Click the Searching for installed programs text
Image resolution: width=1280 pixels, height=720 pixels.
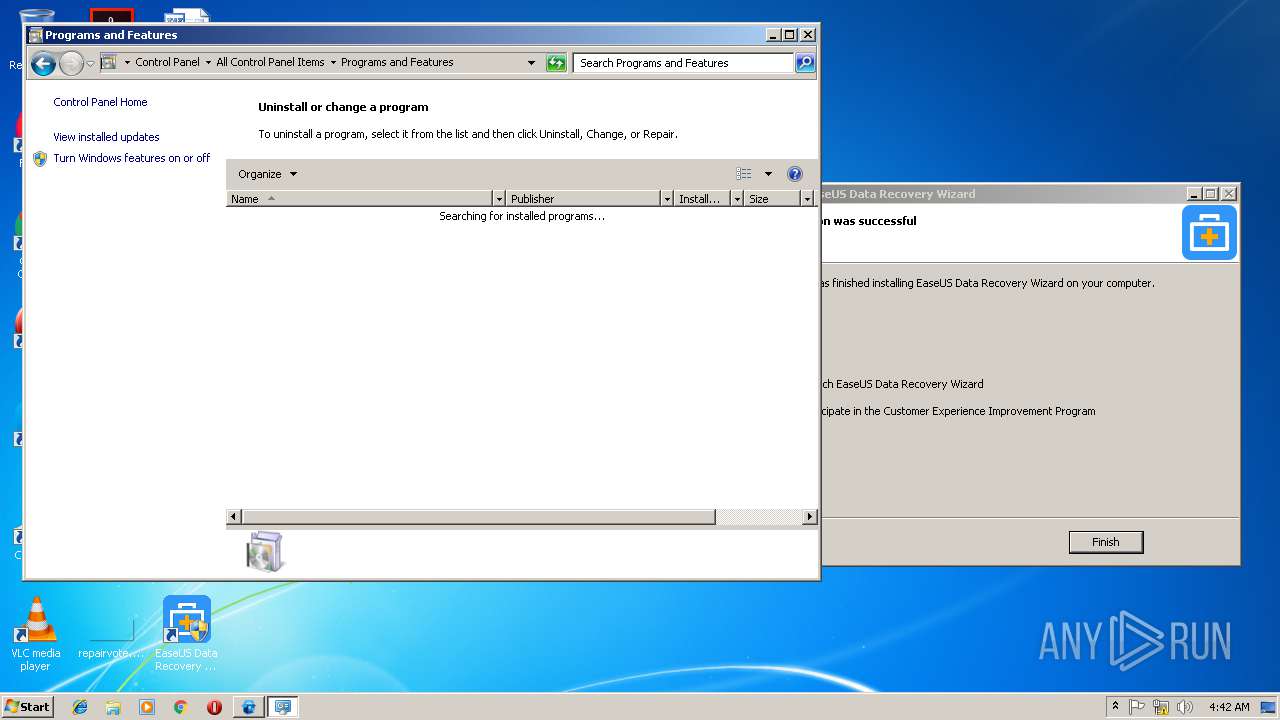click(522, 216)
